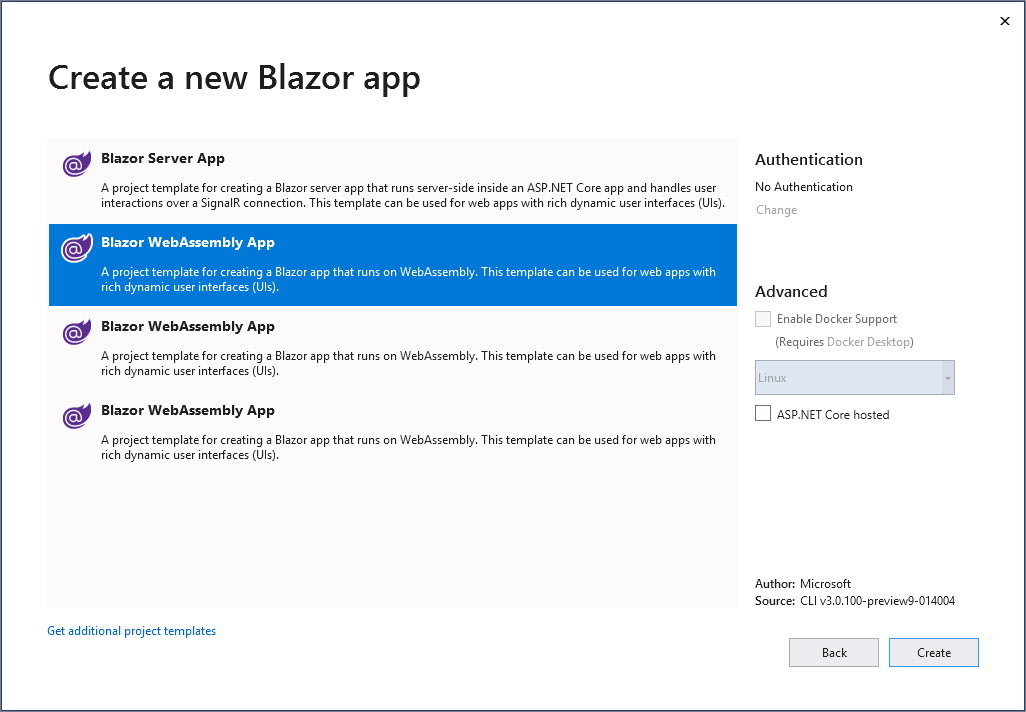Select the highlighted Blazor WebAssembly App title
1026x712 pixels.
pos(188,242)
